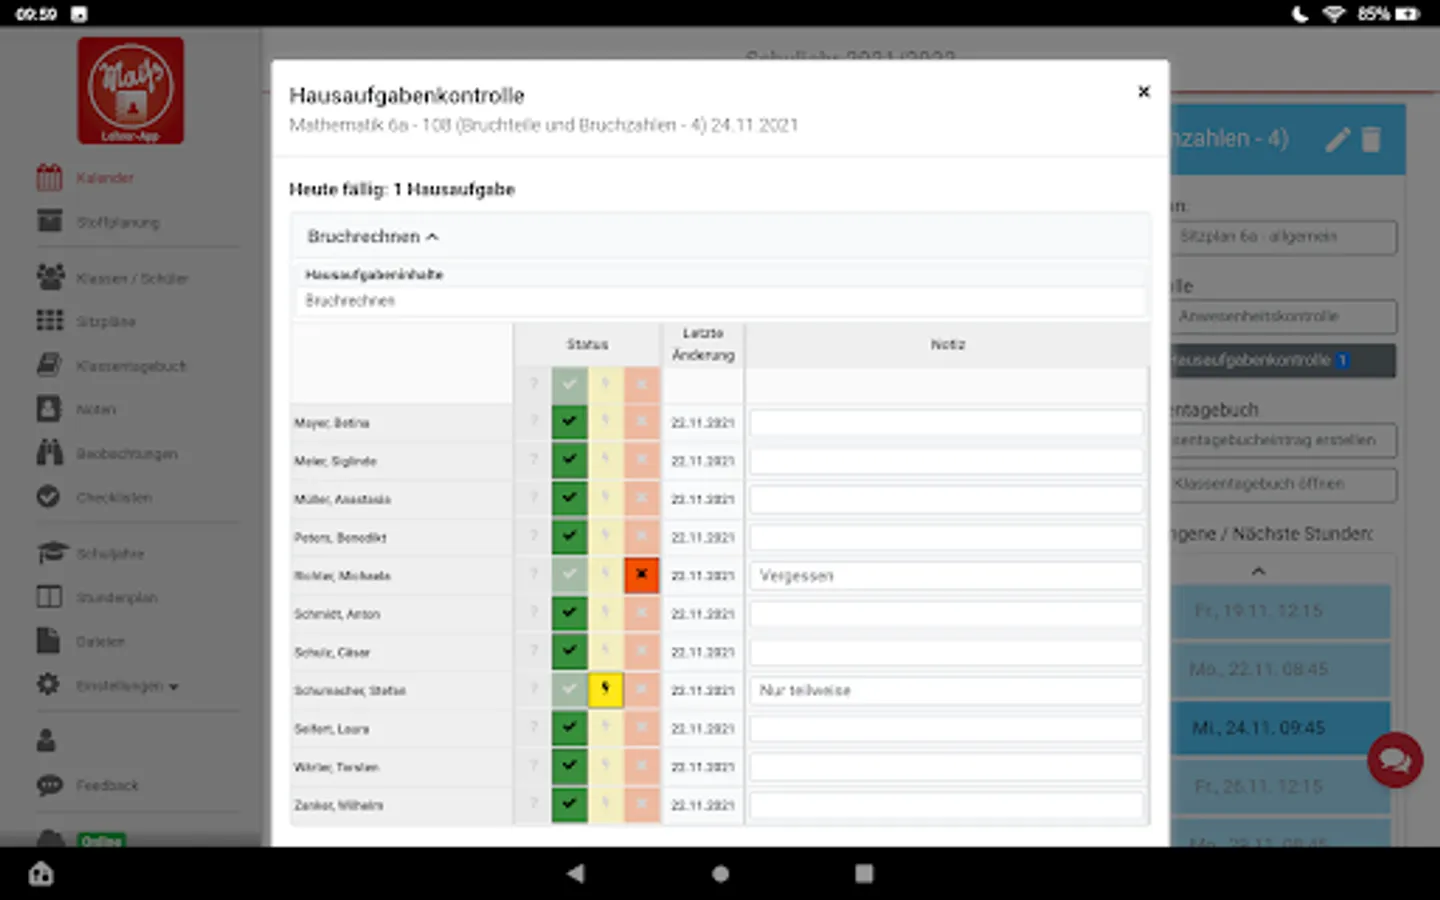Select student name Schmidt, Anton
Image resolution: width=1440 pixels, height=900 pixels.
tap(337, 614)
